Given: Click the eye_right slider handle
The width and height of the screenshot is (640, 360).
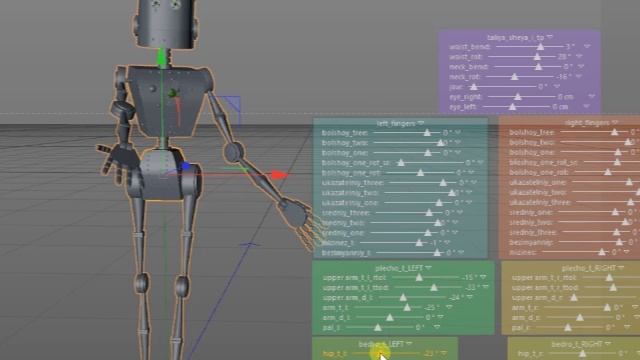Looking at the screenshot, I should click(518, 97).
